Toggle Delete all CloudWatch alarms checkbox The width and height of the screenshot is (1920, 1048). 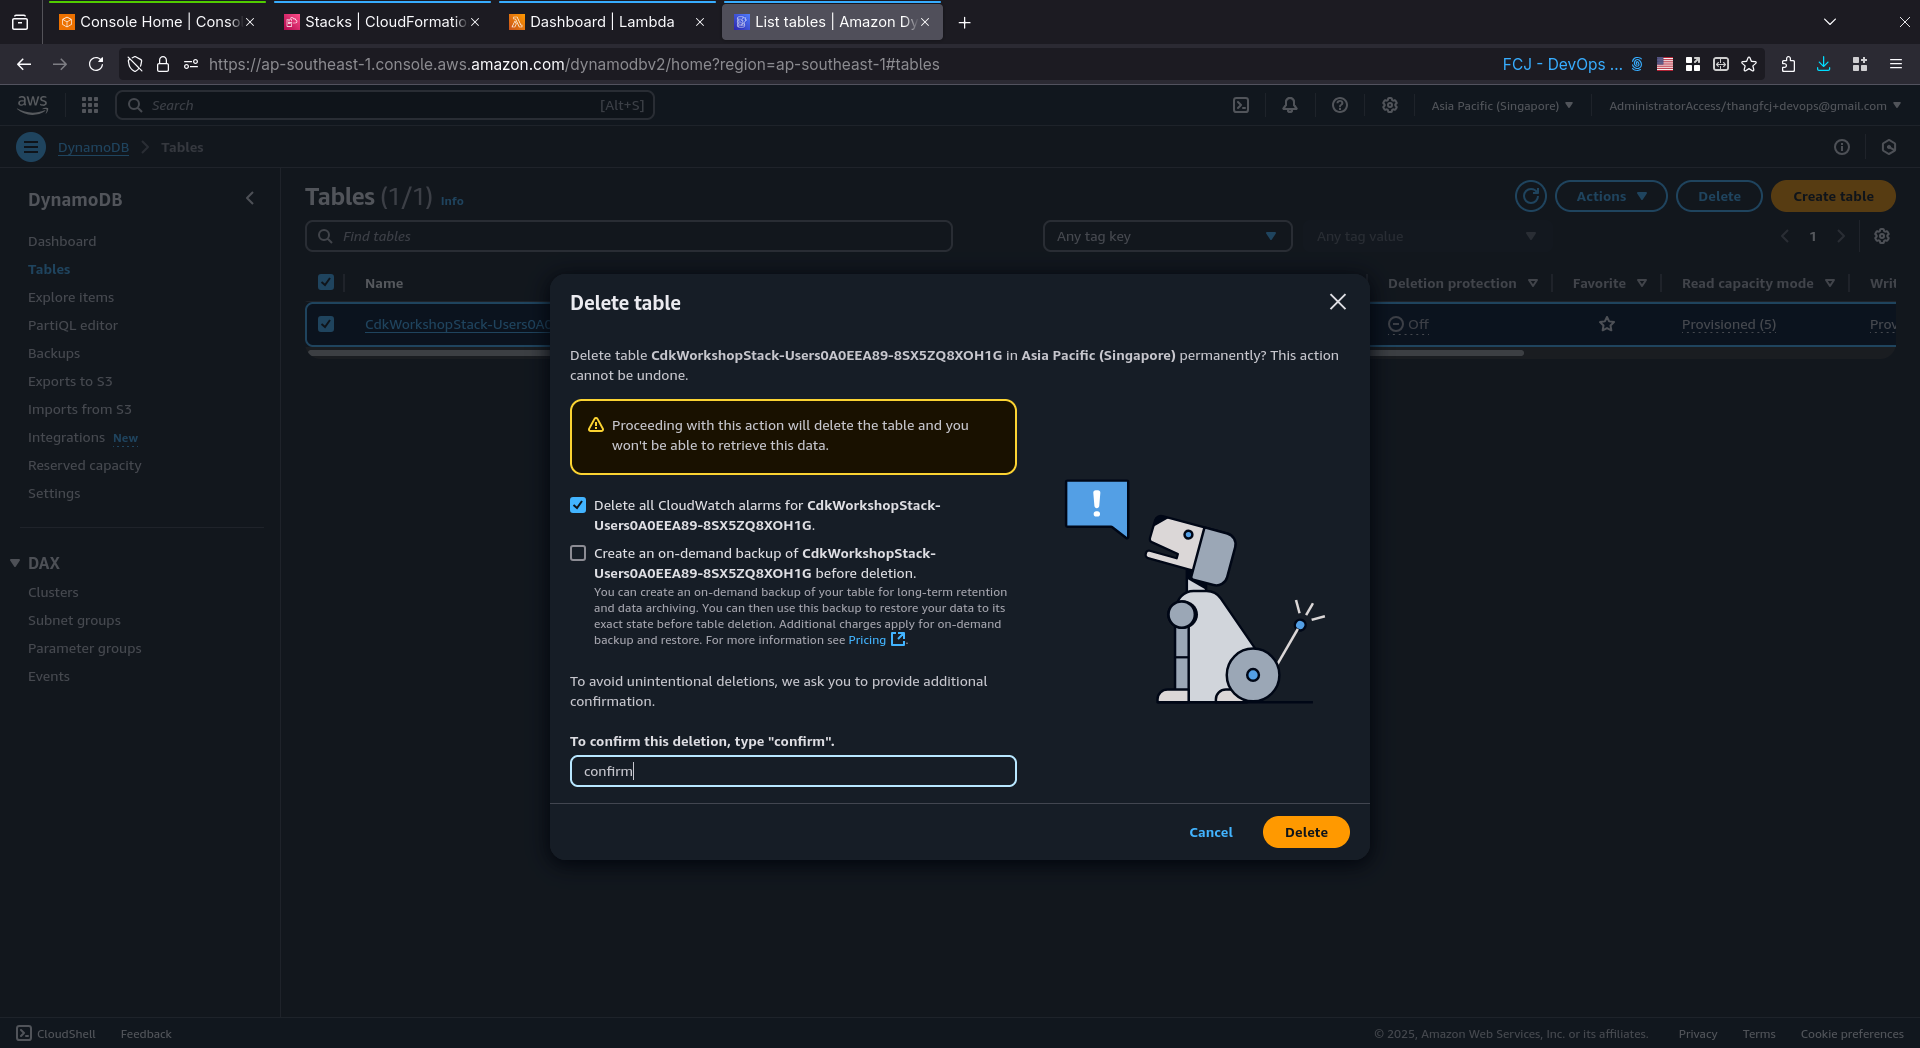578,505
